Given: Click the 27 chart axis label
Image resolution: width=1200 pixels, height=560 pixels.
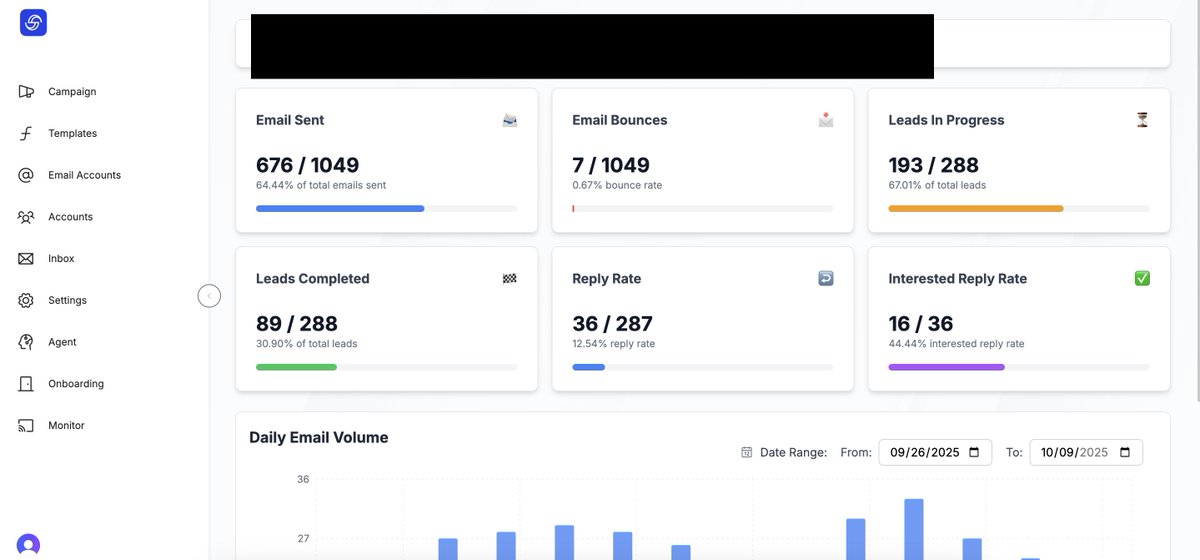Looking at the screenshot, I should pyautogui.click(x=303, y=539).
